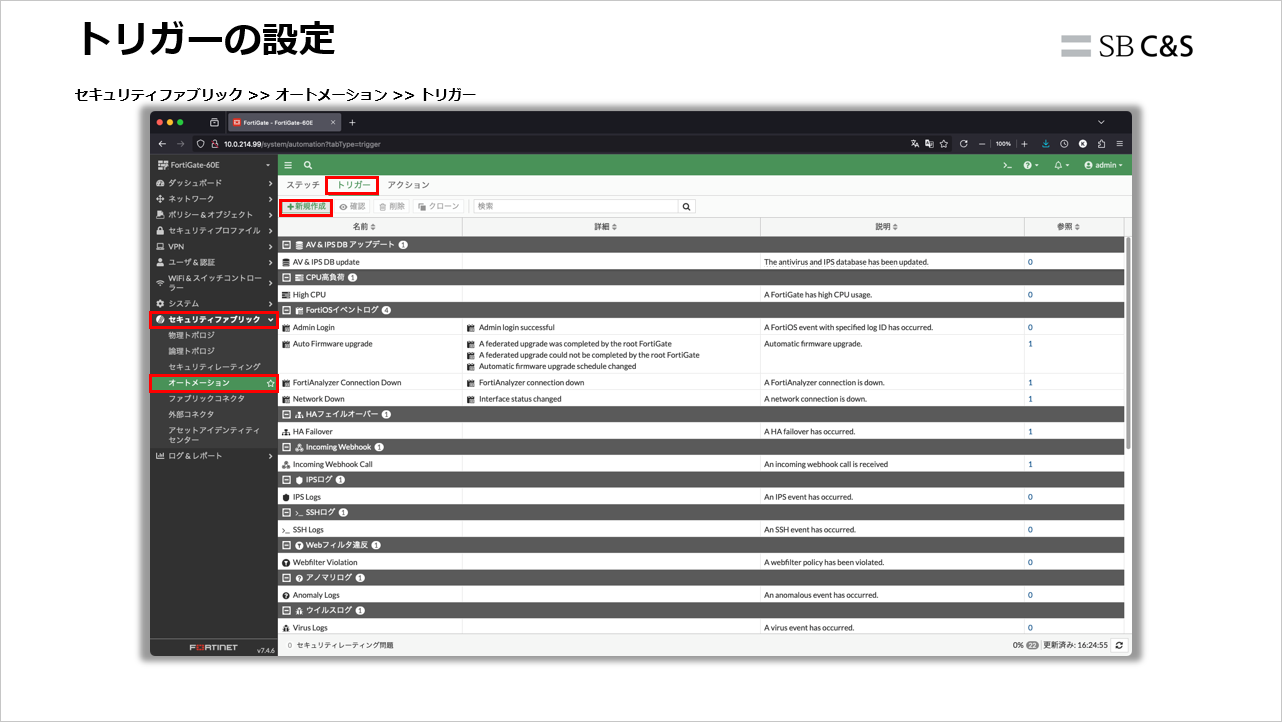
Task: Click the refresh icon in the status bar
Action: 1119,645
